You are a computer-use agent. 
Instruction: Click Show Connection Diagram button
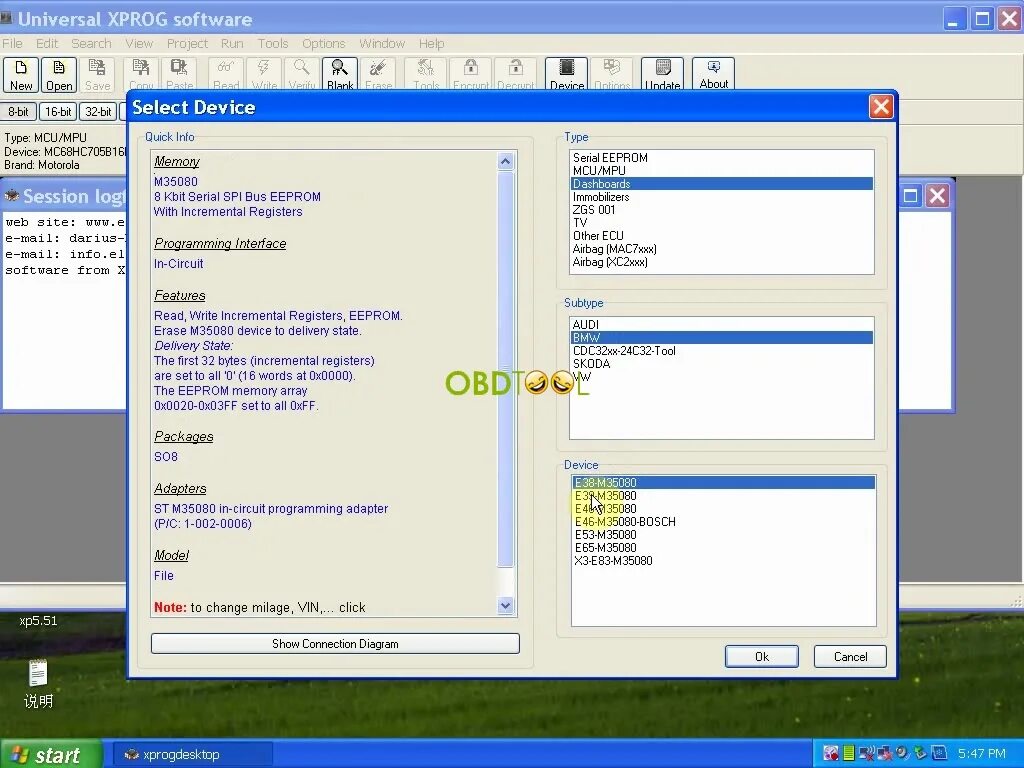[335, 643]
